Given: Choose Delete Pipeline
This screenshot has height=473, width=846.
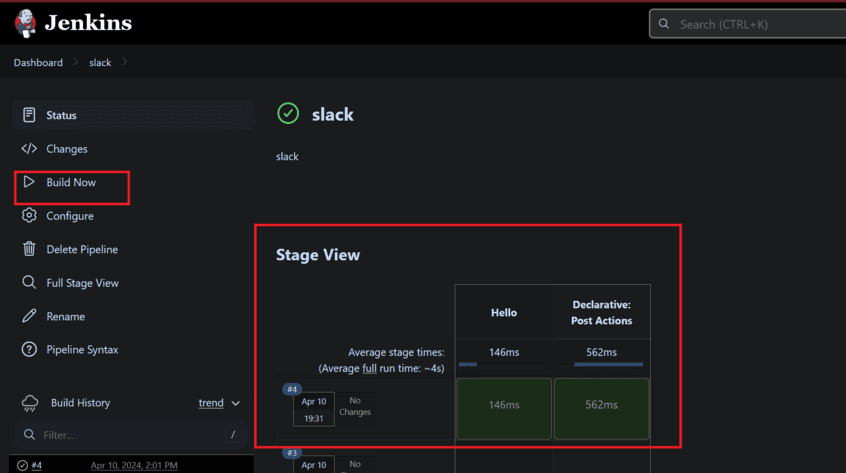Looking at the screenshot, I should [82, 249].
